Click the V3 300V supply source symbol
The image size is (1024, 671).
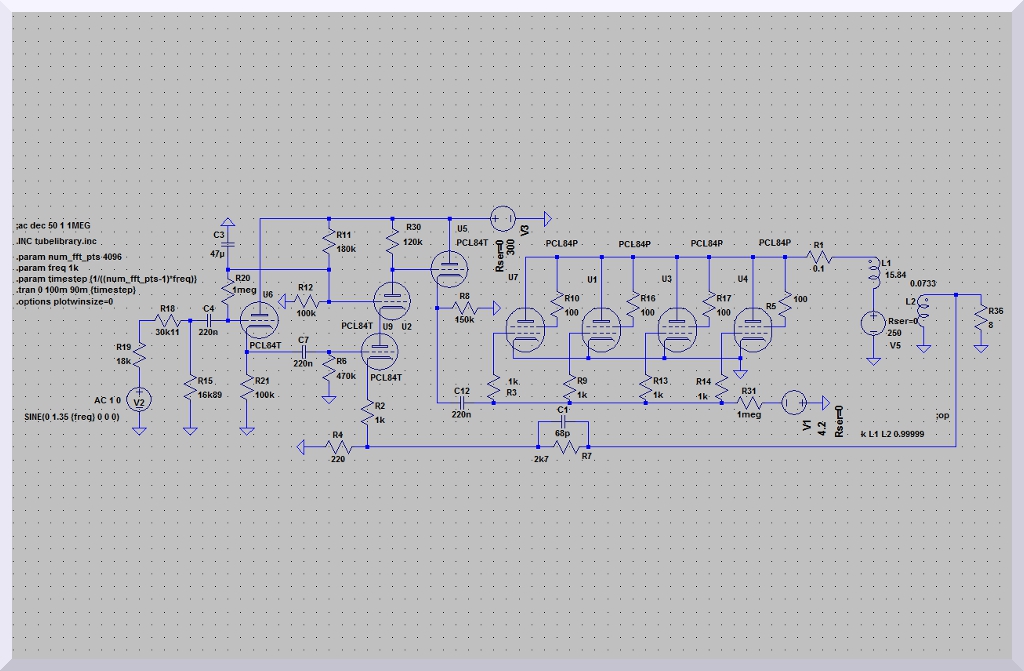(503, 217)
